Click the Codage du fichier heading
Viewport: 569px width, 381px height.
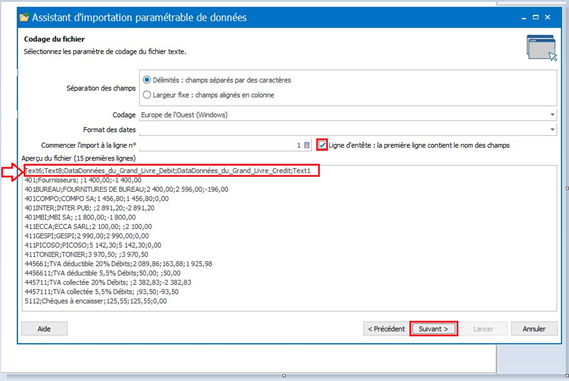[x=54, y=39]
